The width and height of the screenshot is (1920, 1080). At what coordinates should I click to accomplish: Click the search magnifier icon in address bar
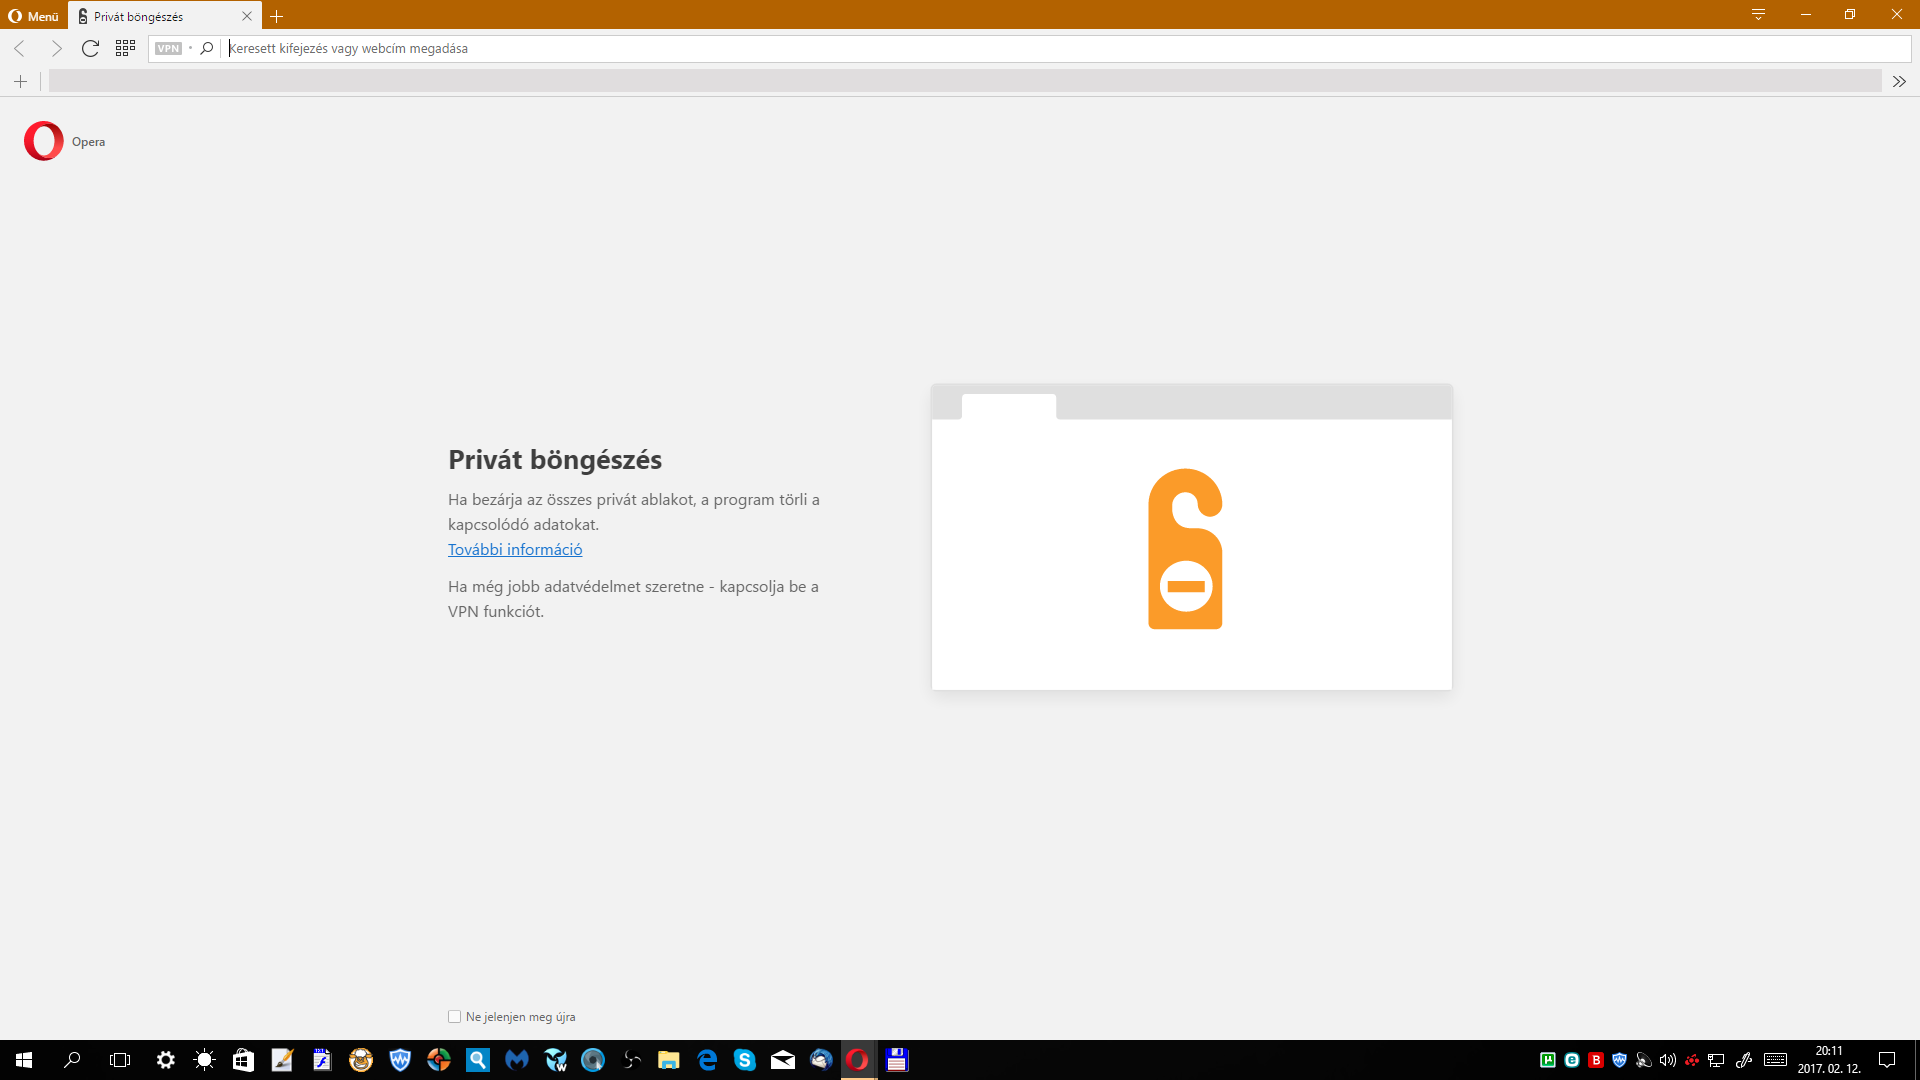coord(207,48)
